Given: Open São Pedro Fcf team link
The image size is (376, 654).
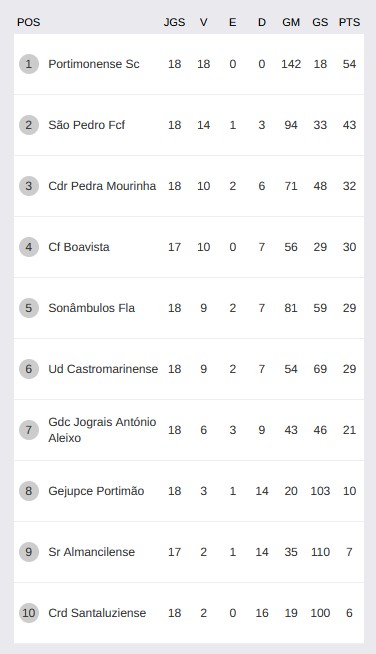Looking at the screenshot, I should (86, 125).
